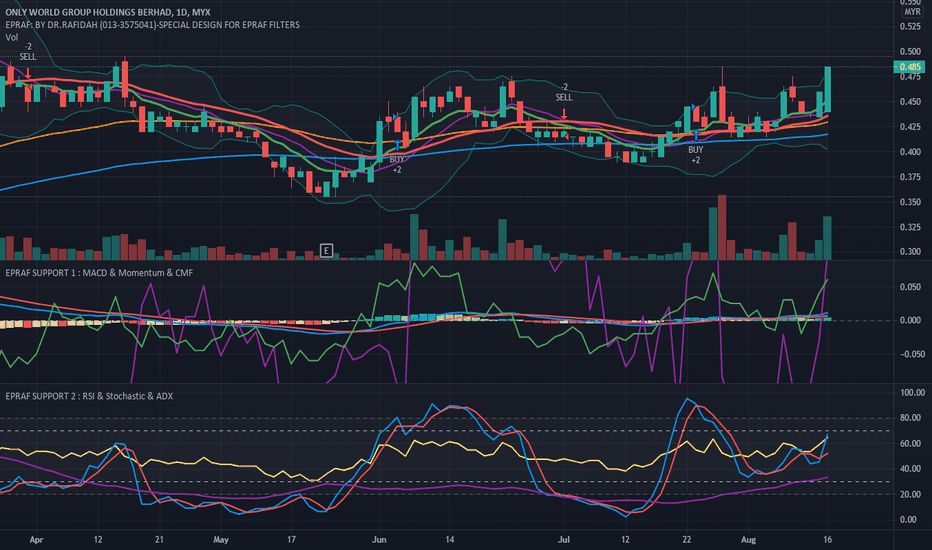
Task: Click the ONLY WORLD GROUP HOLDINGS BERHAD title
Action: pos(108,12)
